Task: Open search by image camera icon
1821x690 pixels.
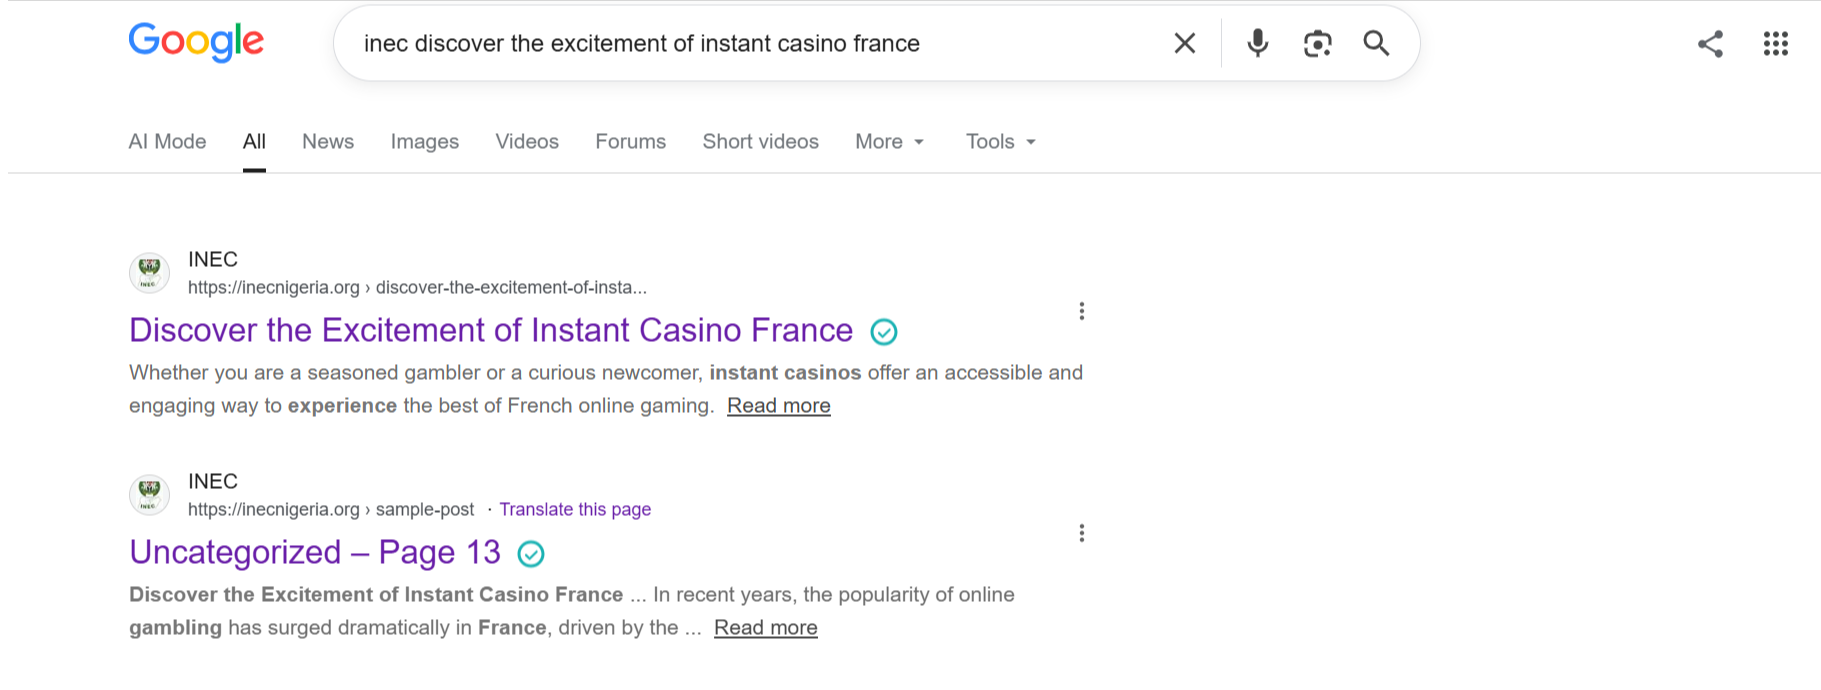Action: pyautogui.click(x=1317, y=43)
